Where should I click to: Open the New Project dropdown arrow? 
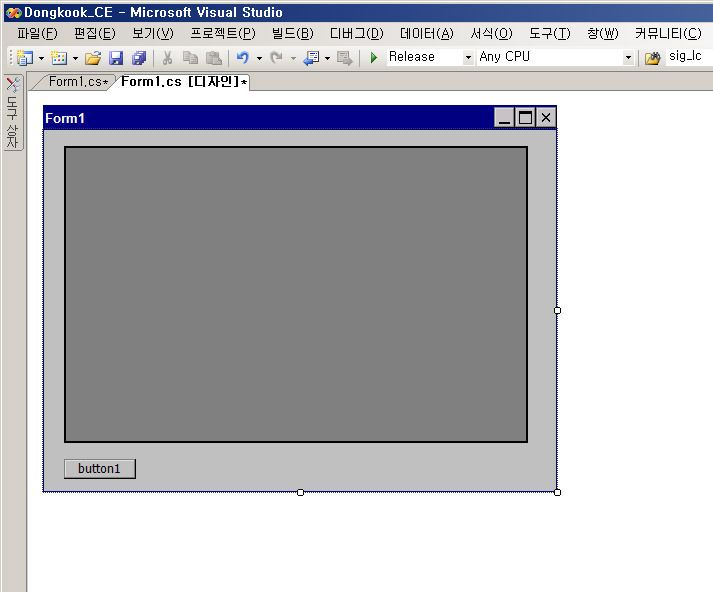click(x=41, y=58)
